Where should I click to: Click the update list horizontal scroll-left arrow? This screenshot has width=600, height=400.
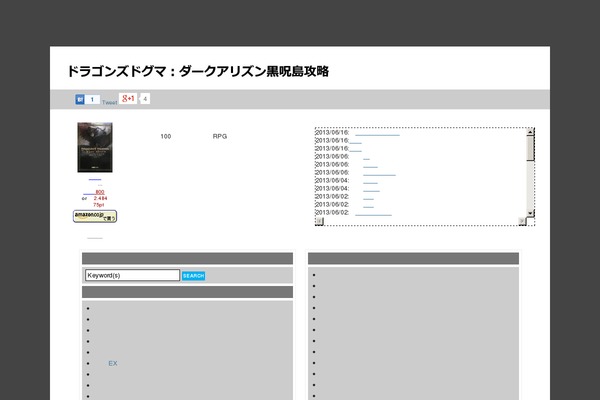point(320,221)
